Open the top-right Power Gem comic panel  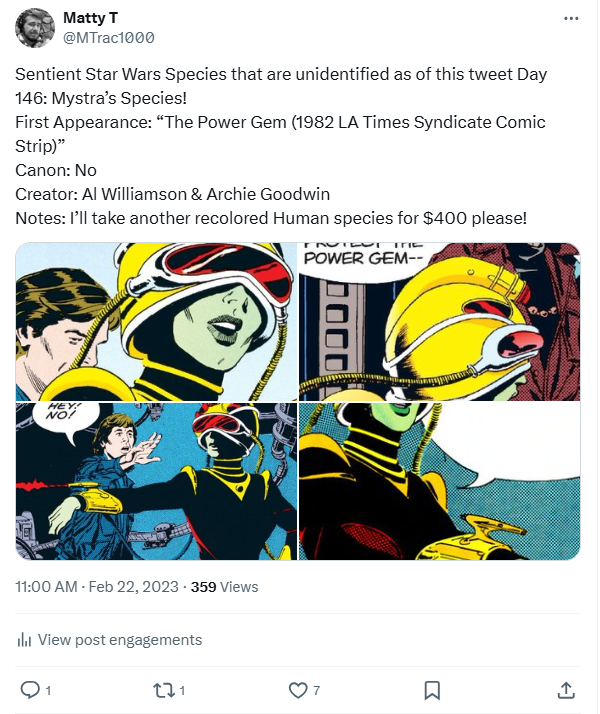coord(440,322)
